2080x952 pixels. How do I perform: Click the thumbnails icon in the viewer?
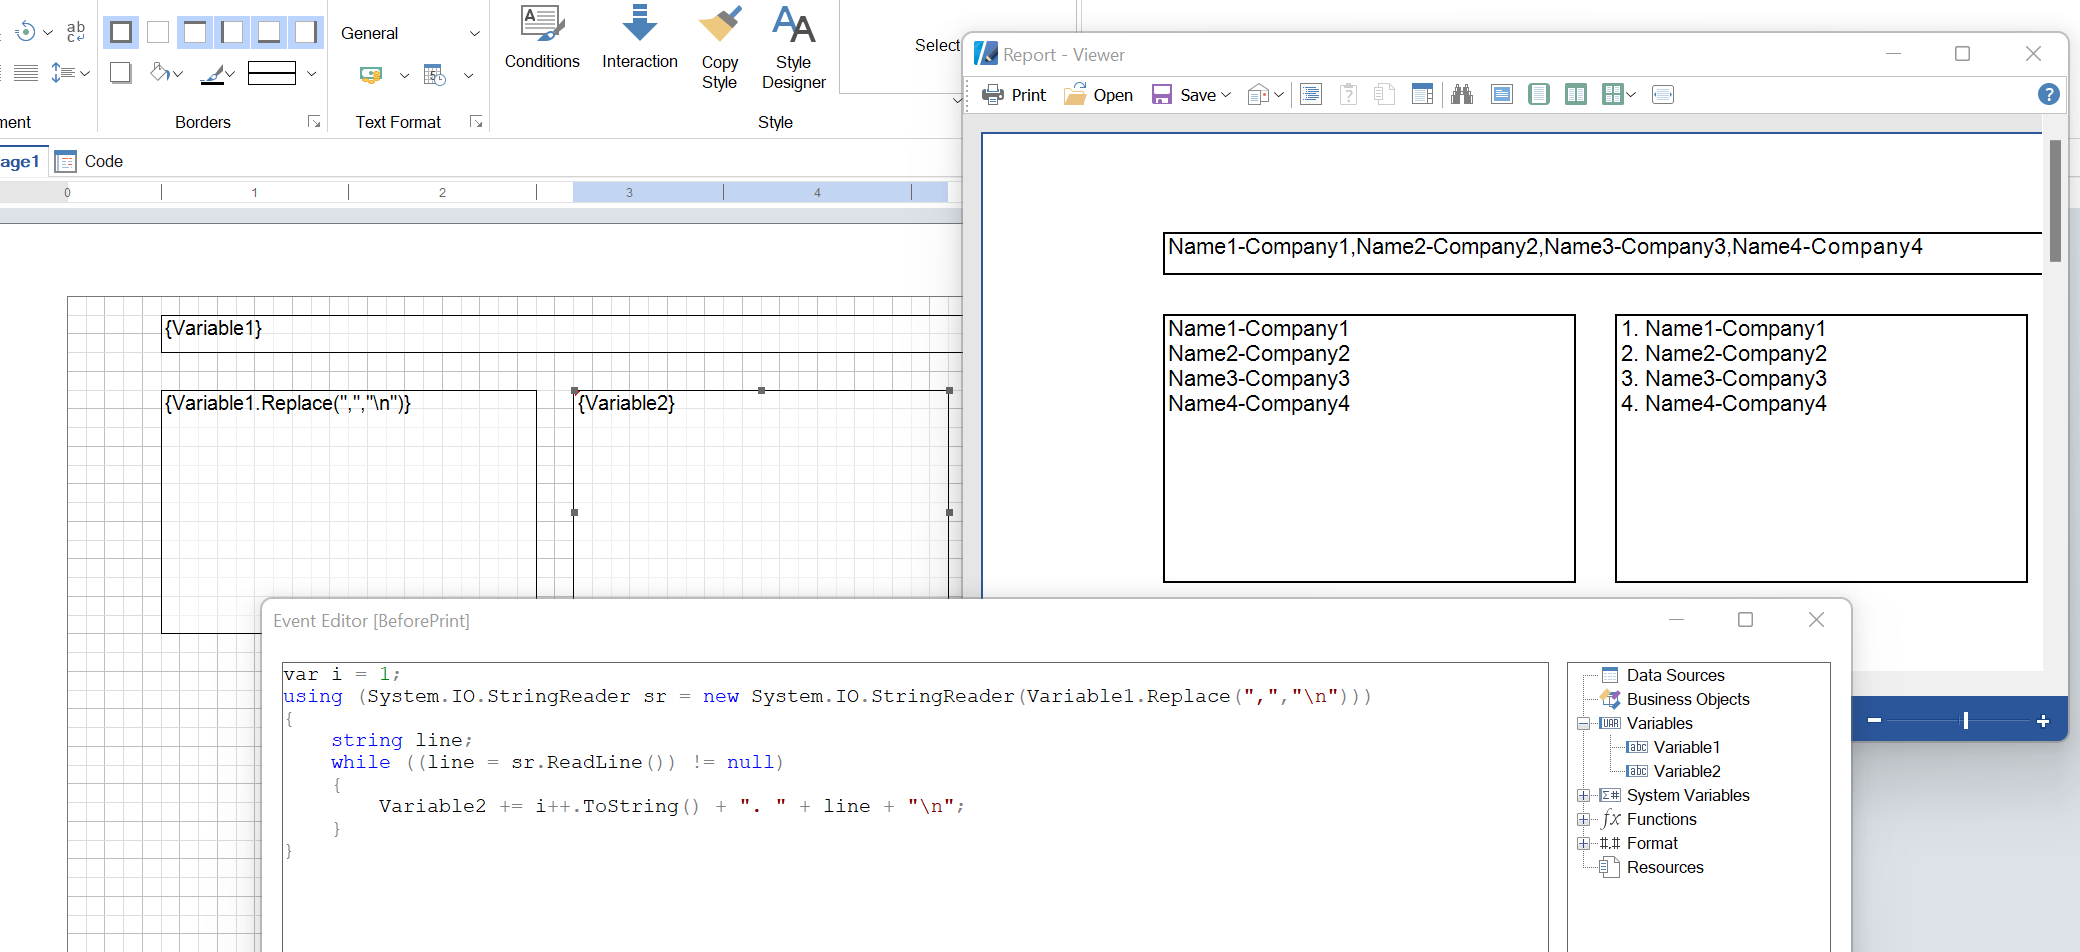tap(1422, 95)
